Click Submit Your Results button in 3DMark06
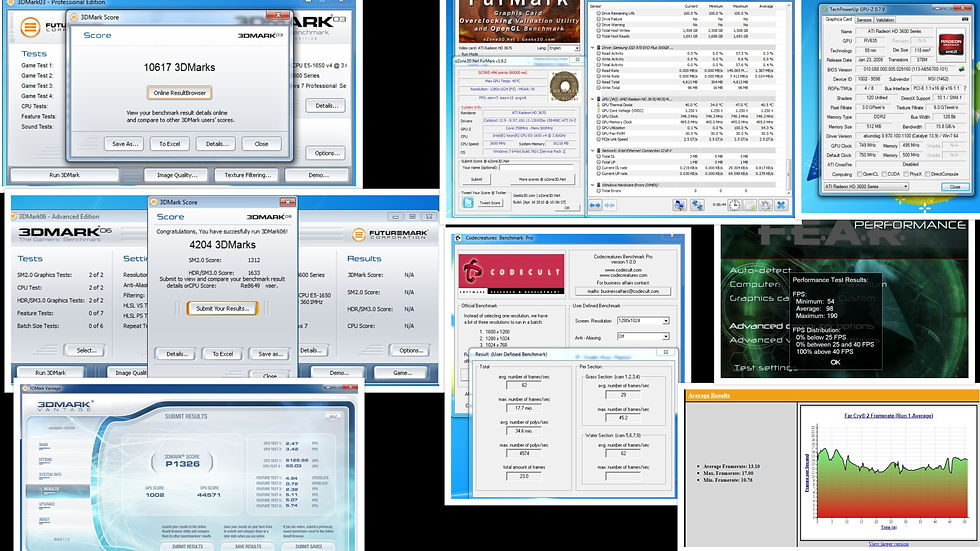This screenshot has height=551, width=980. click(x=222, y=309)
